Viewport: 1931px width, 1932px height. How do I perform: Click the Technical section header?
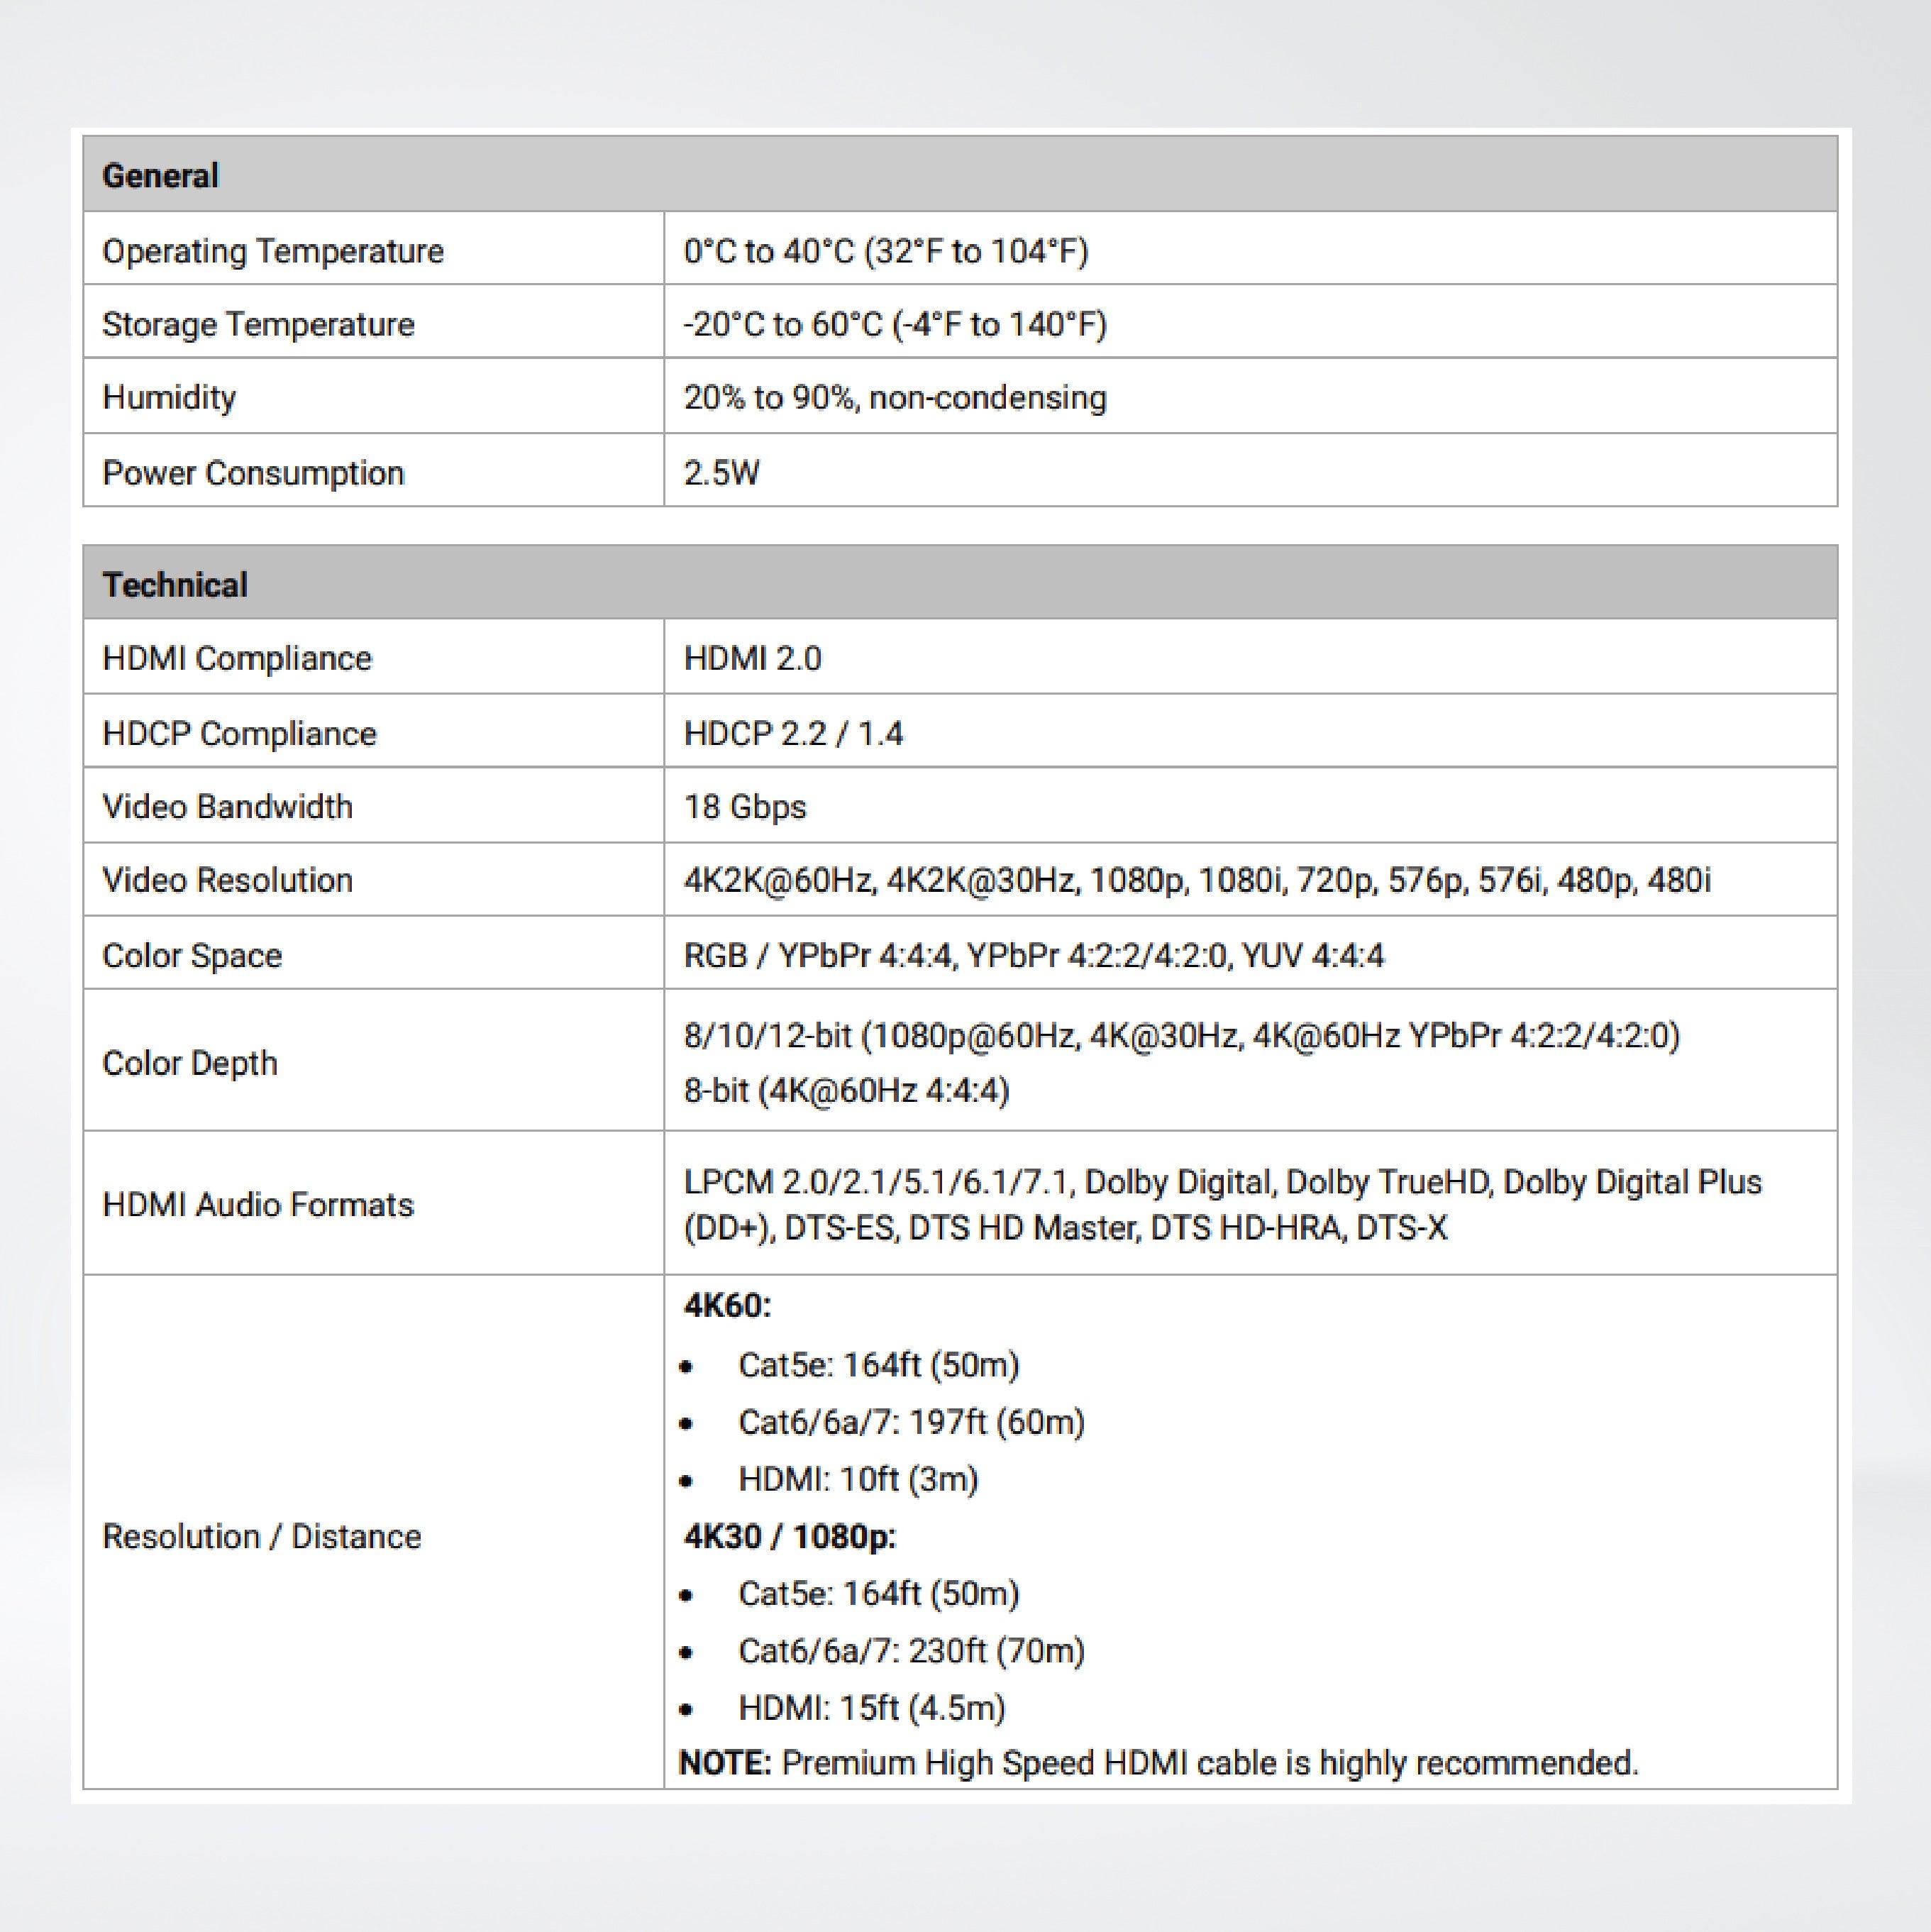click(175, 585)
